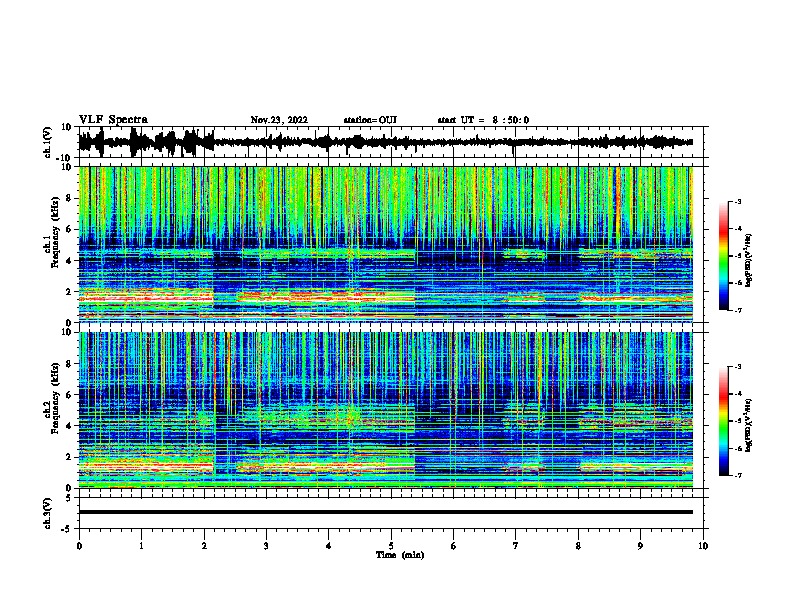This screenshot has width=792, height=612.
Task: Click the "Time (min)" axis label
Action: (400, 555)
